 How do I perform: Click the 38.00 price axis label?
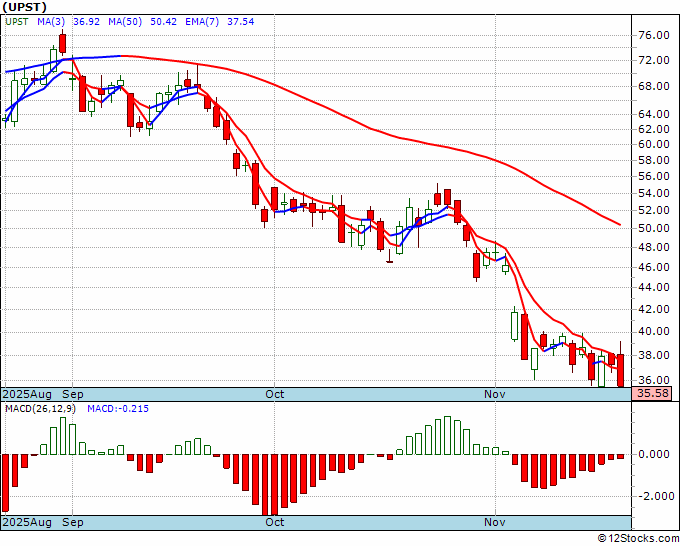pos(654,356)
